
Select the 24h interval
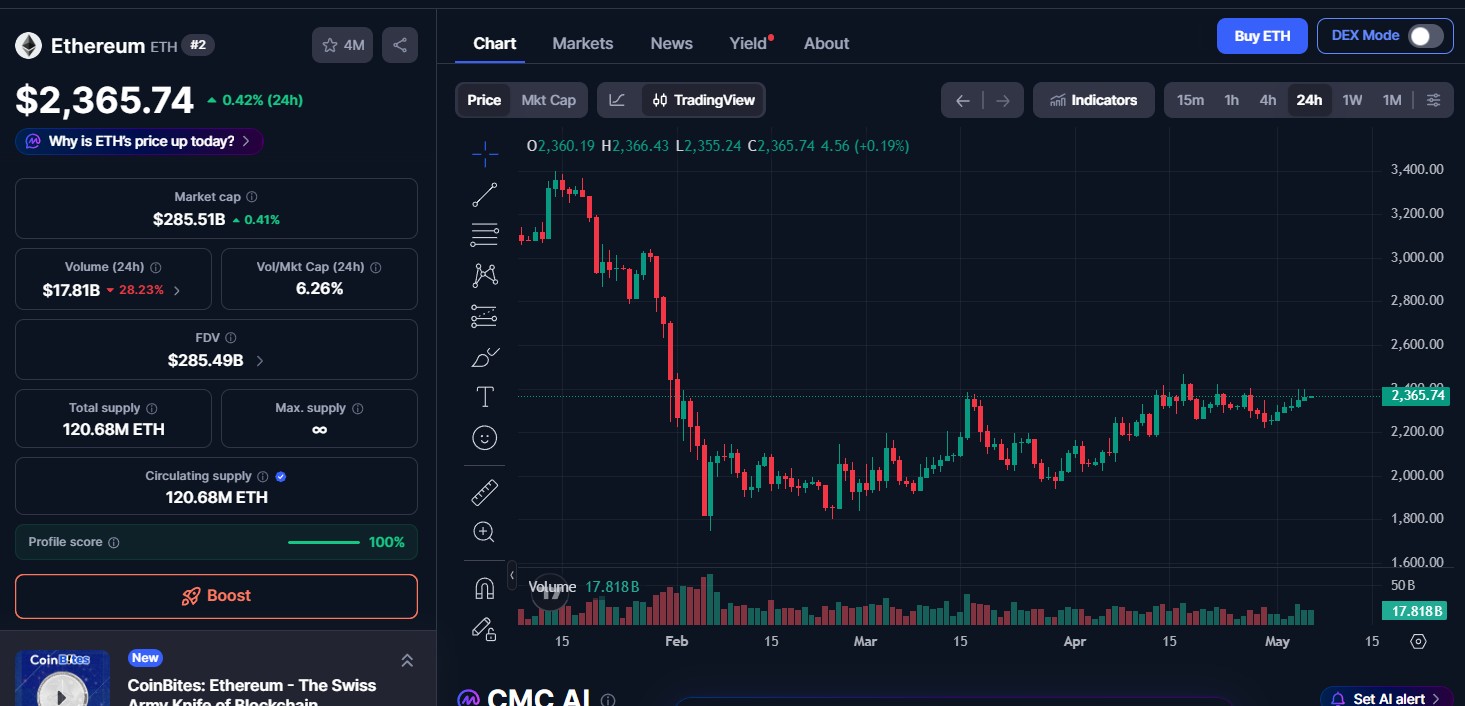pos(1309,100)
